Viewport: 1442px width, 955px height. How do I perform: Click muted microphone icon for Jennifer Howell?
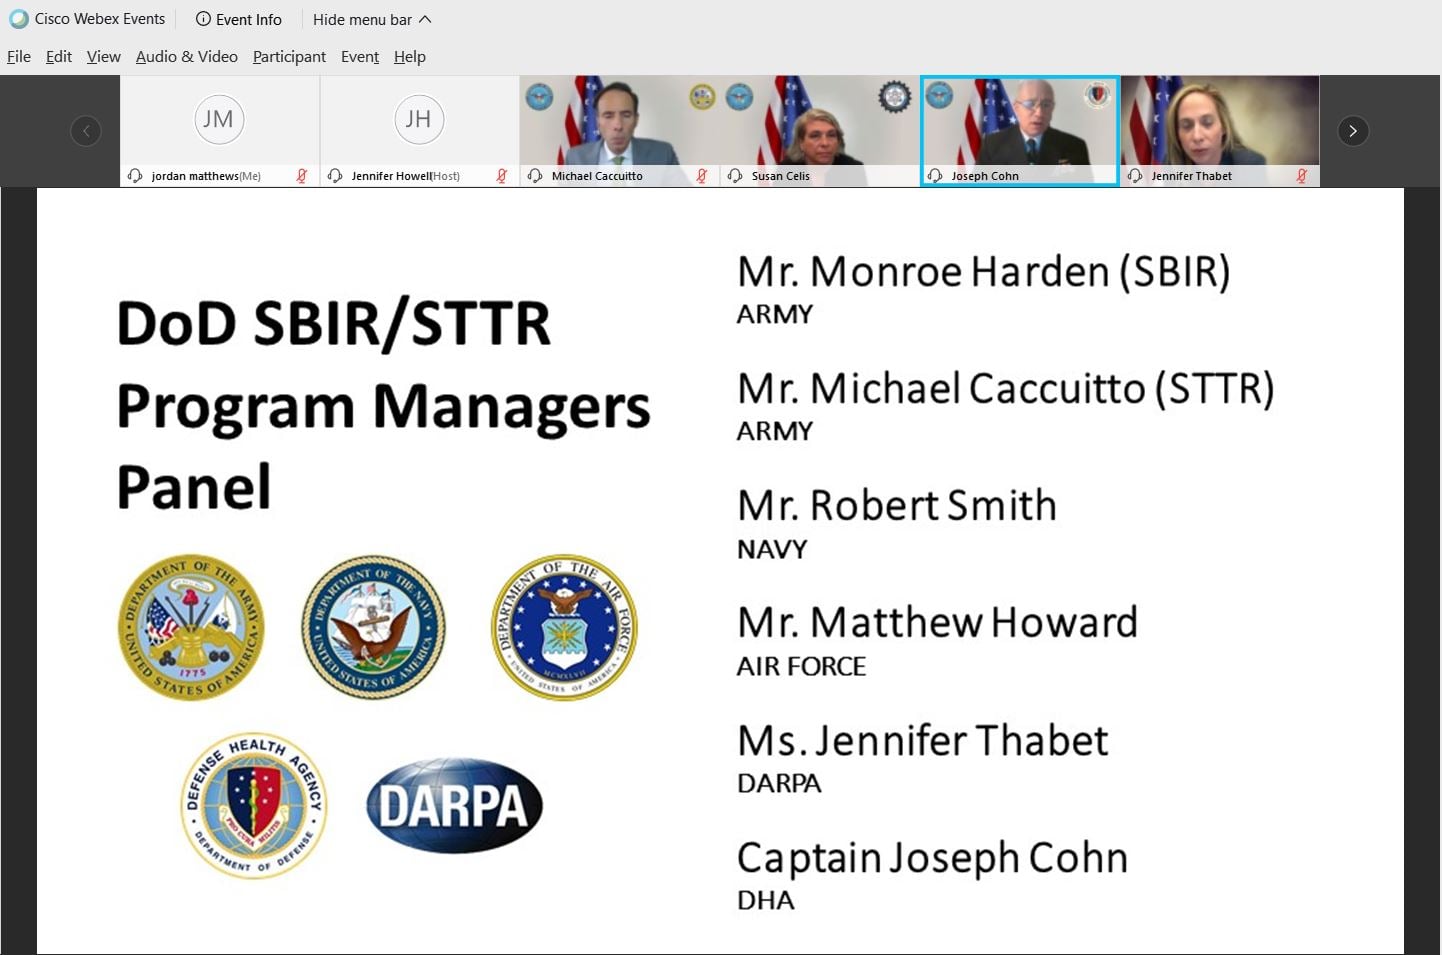pyautogui.click(x=501, y=176)
